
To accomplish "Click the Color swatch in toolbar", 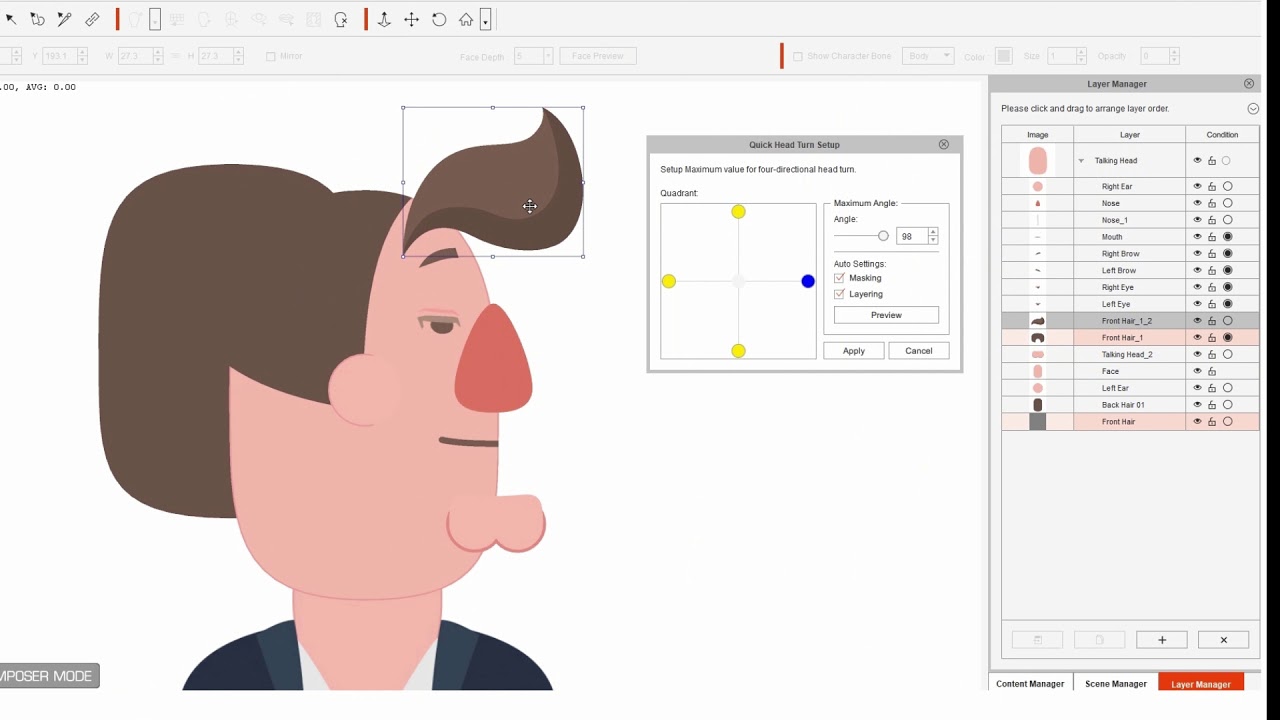I will (x=1004, y=56).
